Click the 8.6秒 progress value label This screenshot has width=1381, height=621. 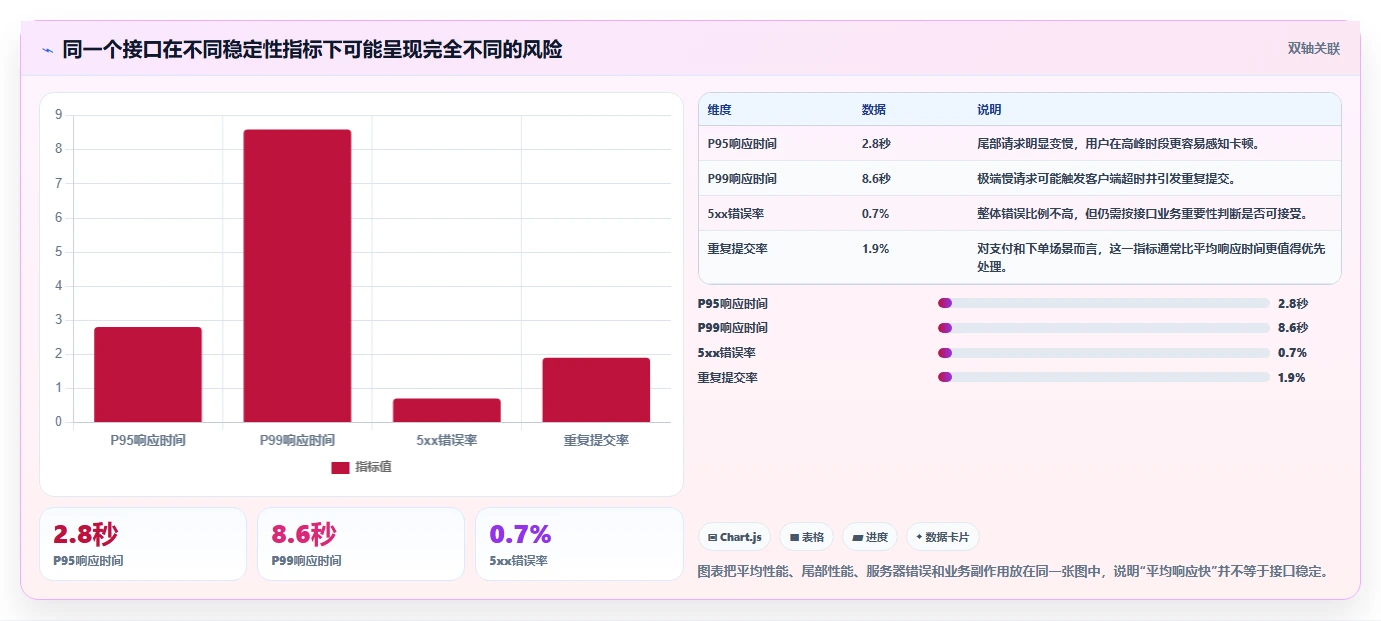click(x=1293, y=328)
